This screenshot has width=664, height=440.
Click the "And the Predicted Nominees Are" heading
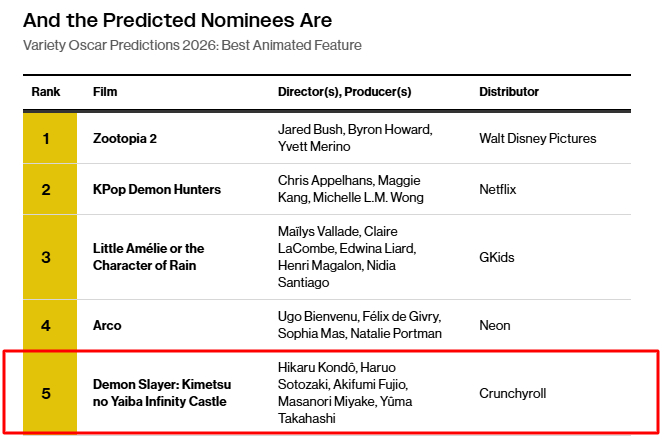pos(177,20)
